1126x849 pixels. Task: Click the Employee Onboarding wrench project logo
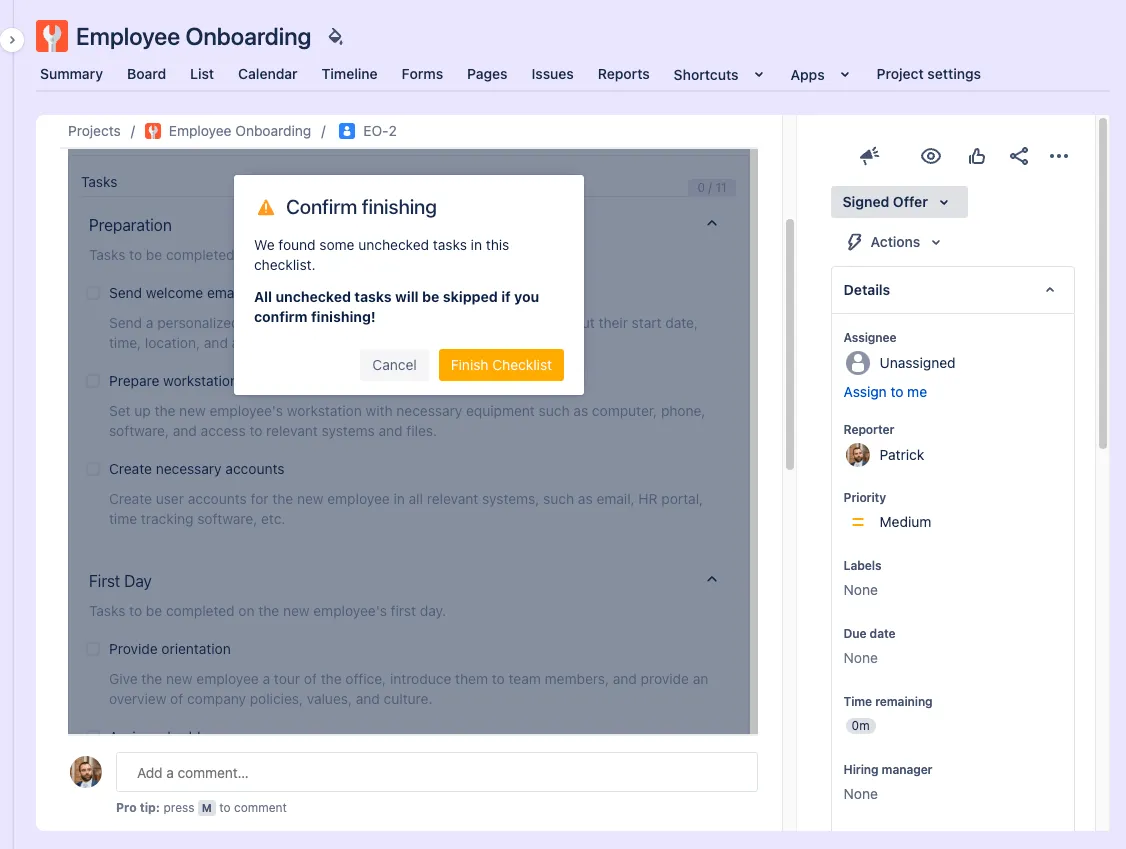click(x=52, y=37)
